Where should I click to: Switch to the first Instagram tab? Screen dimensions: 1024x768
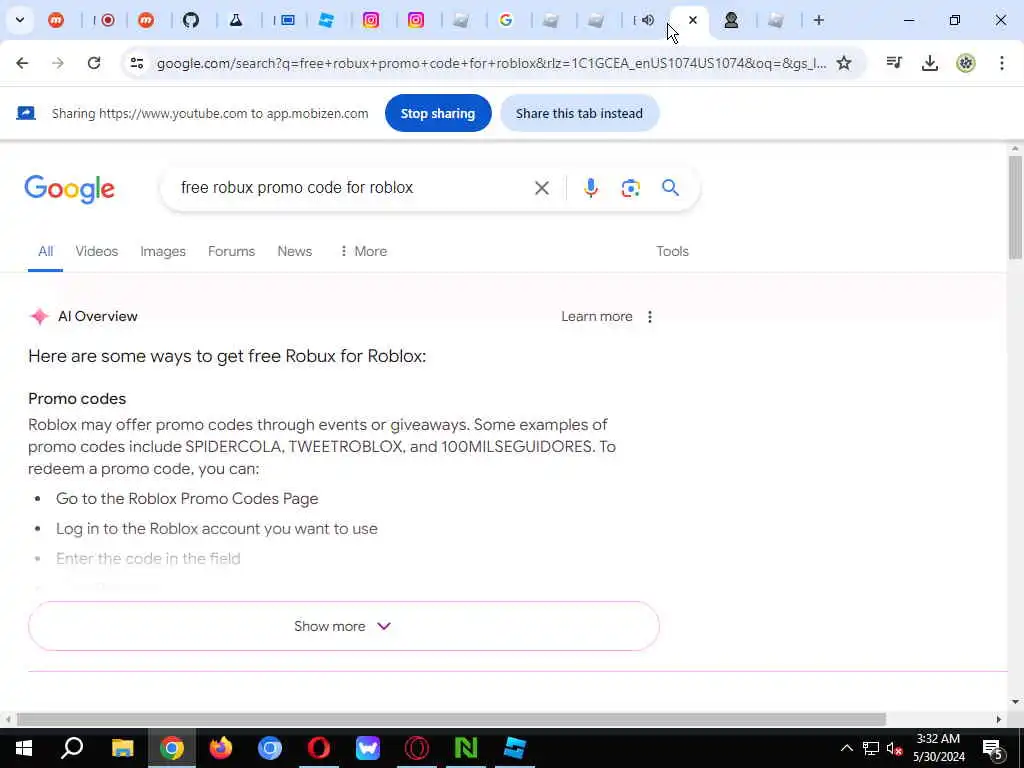tap(370, 20)
